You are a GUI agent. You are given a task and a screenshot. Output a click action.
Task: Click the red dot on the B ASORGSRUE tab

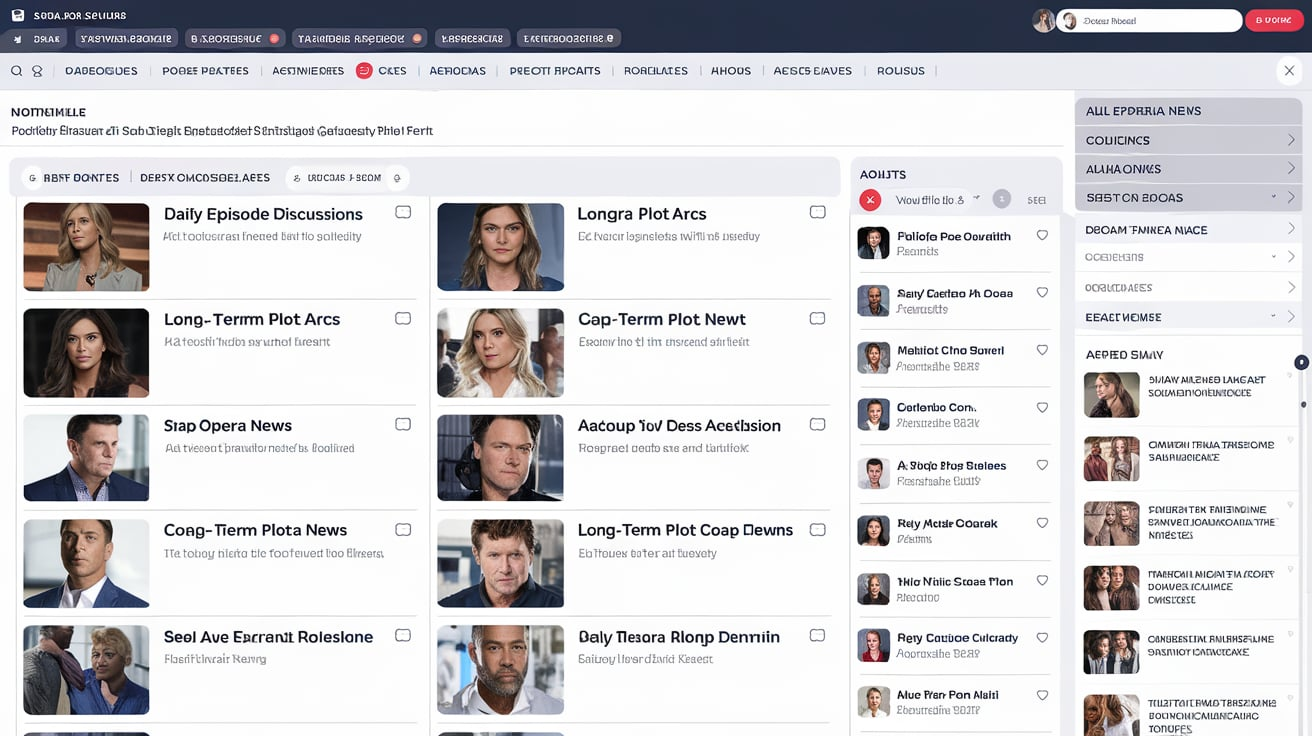coord(274,39)
